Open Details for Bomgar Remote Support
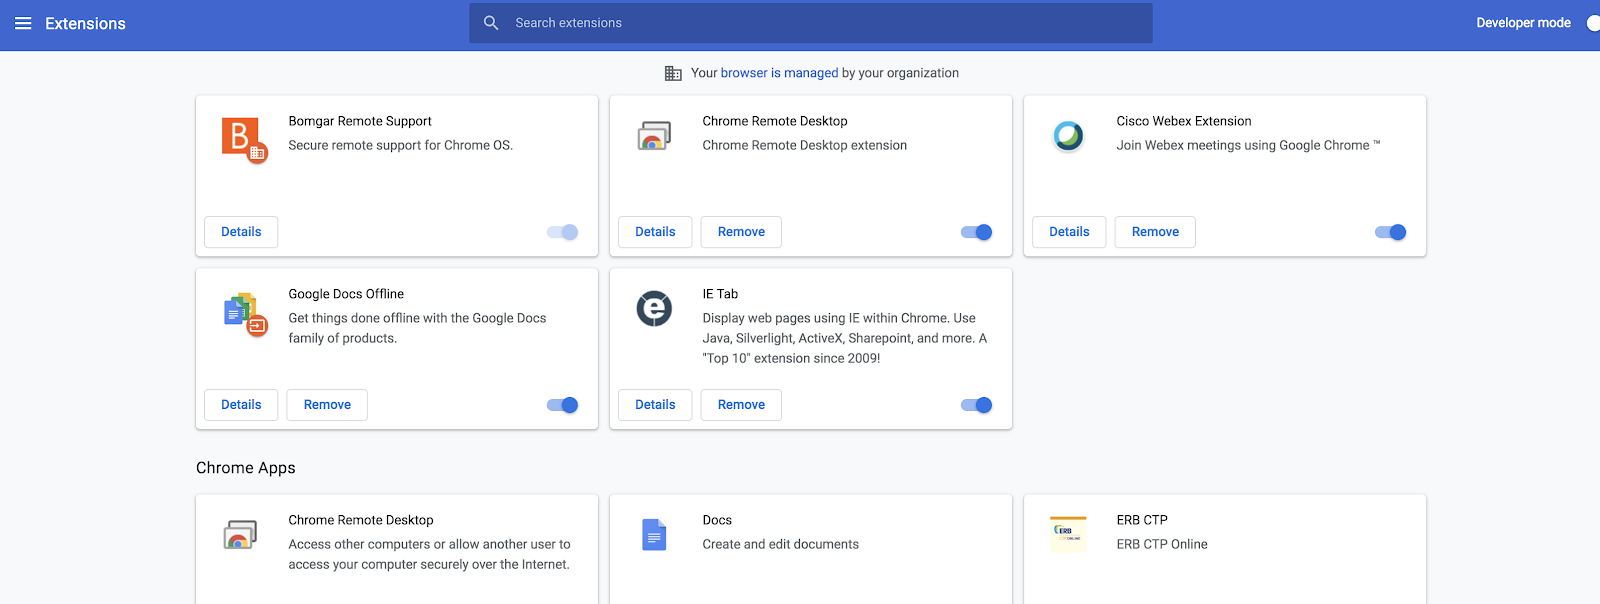 (x=241, y=232)
